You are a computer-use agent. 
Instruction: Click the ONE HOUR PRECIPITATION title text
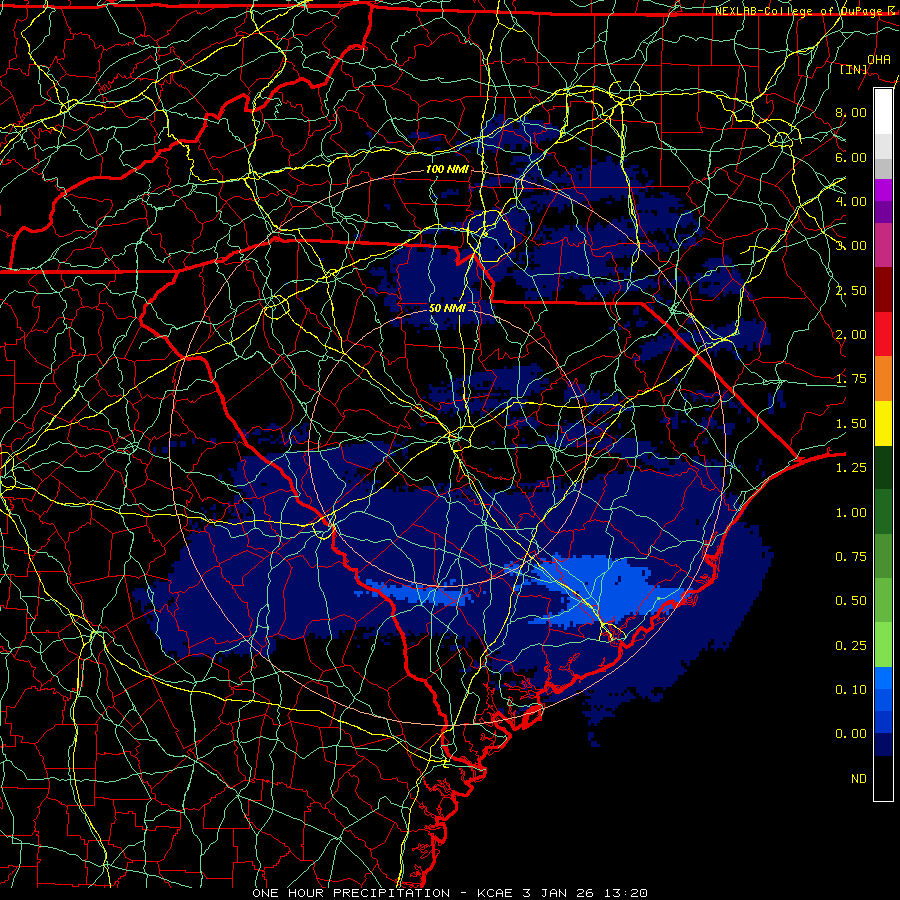click(x=351, y=893)
